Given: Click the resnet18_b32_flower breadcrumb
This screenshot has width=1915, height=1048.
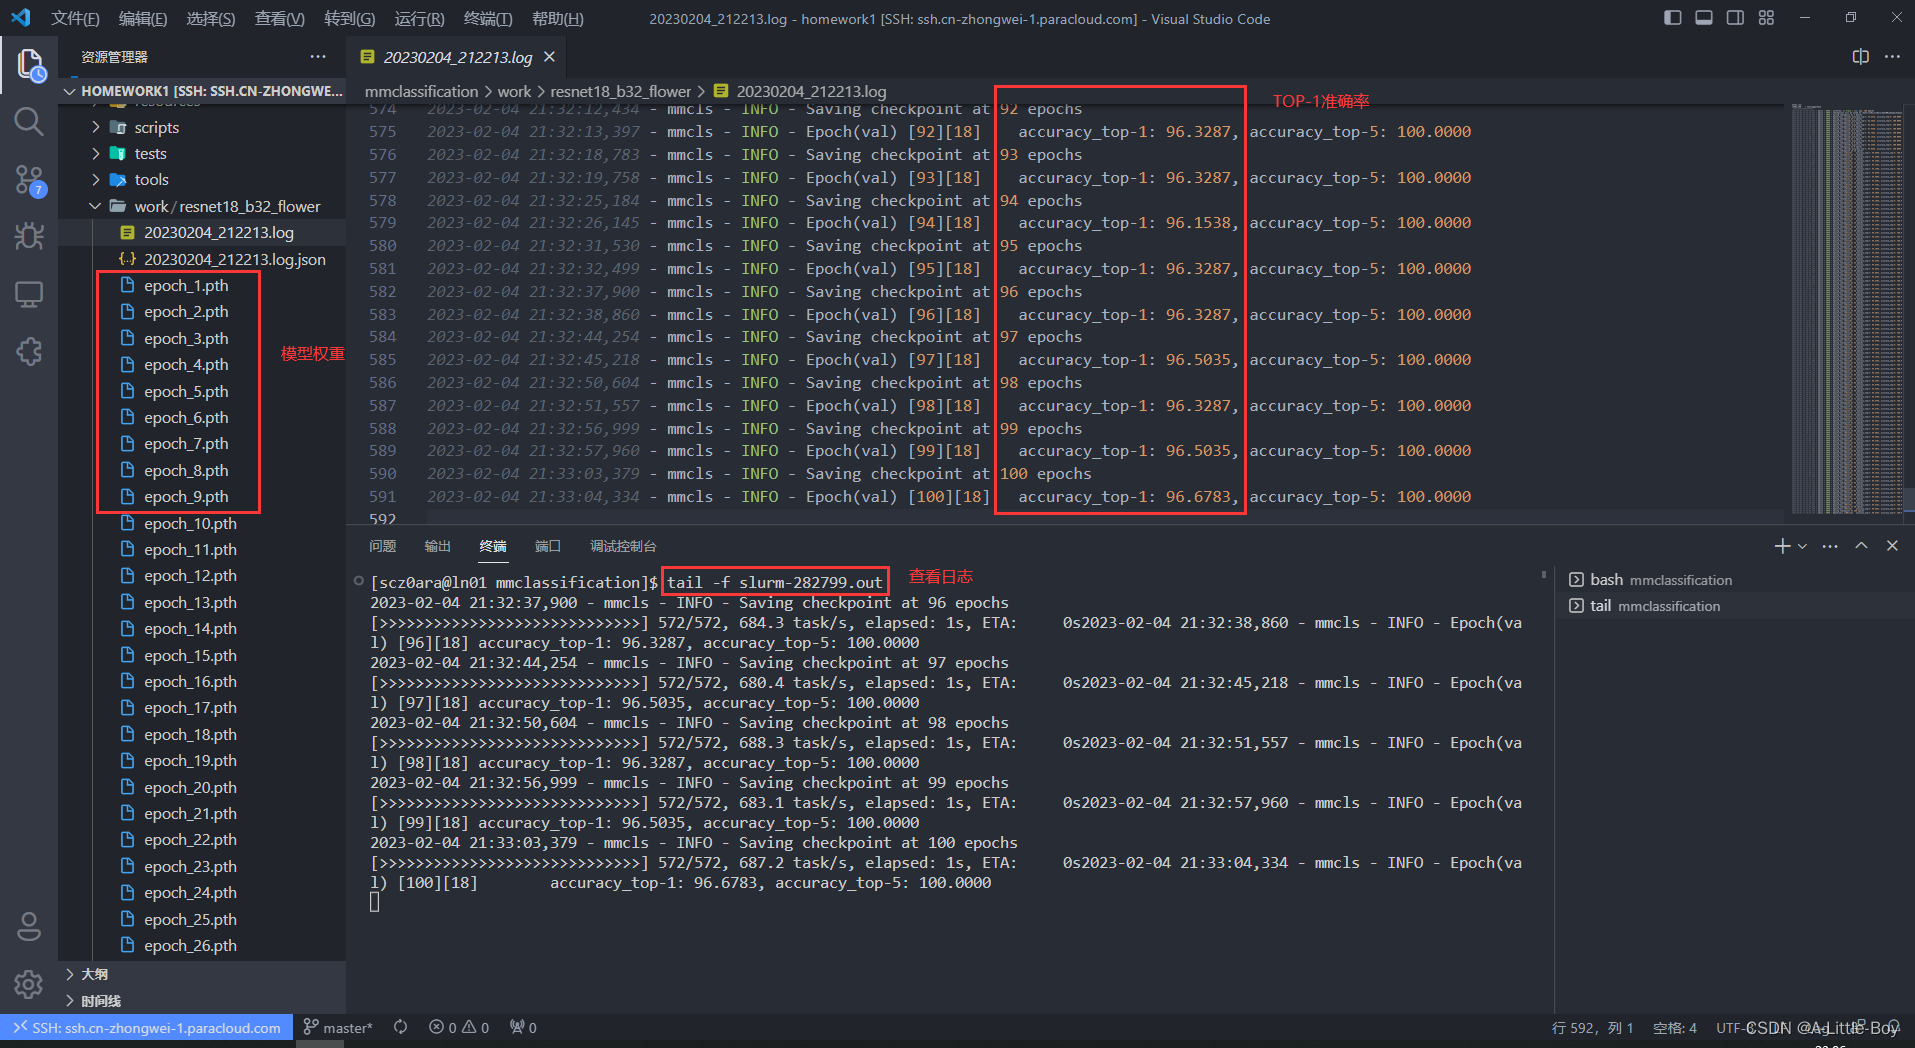Looking at the screenshot, I should [620, 91].
